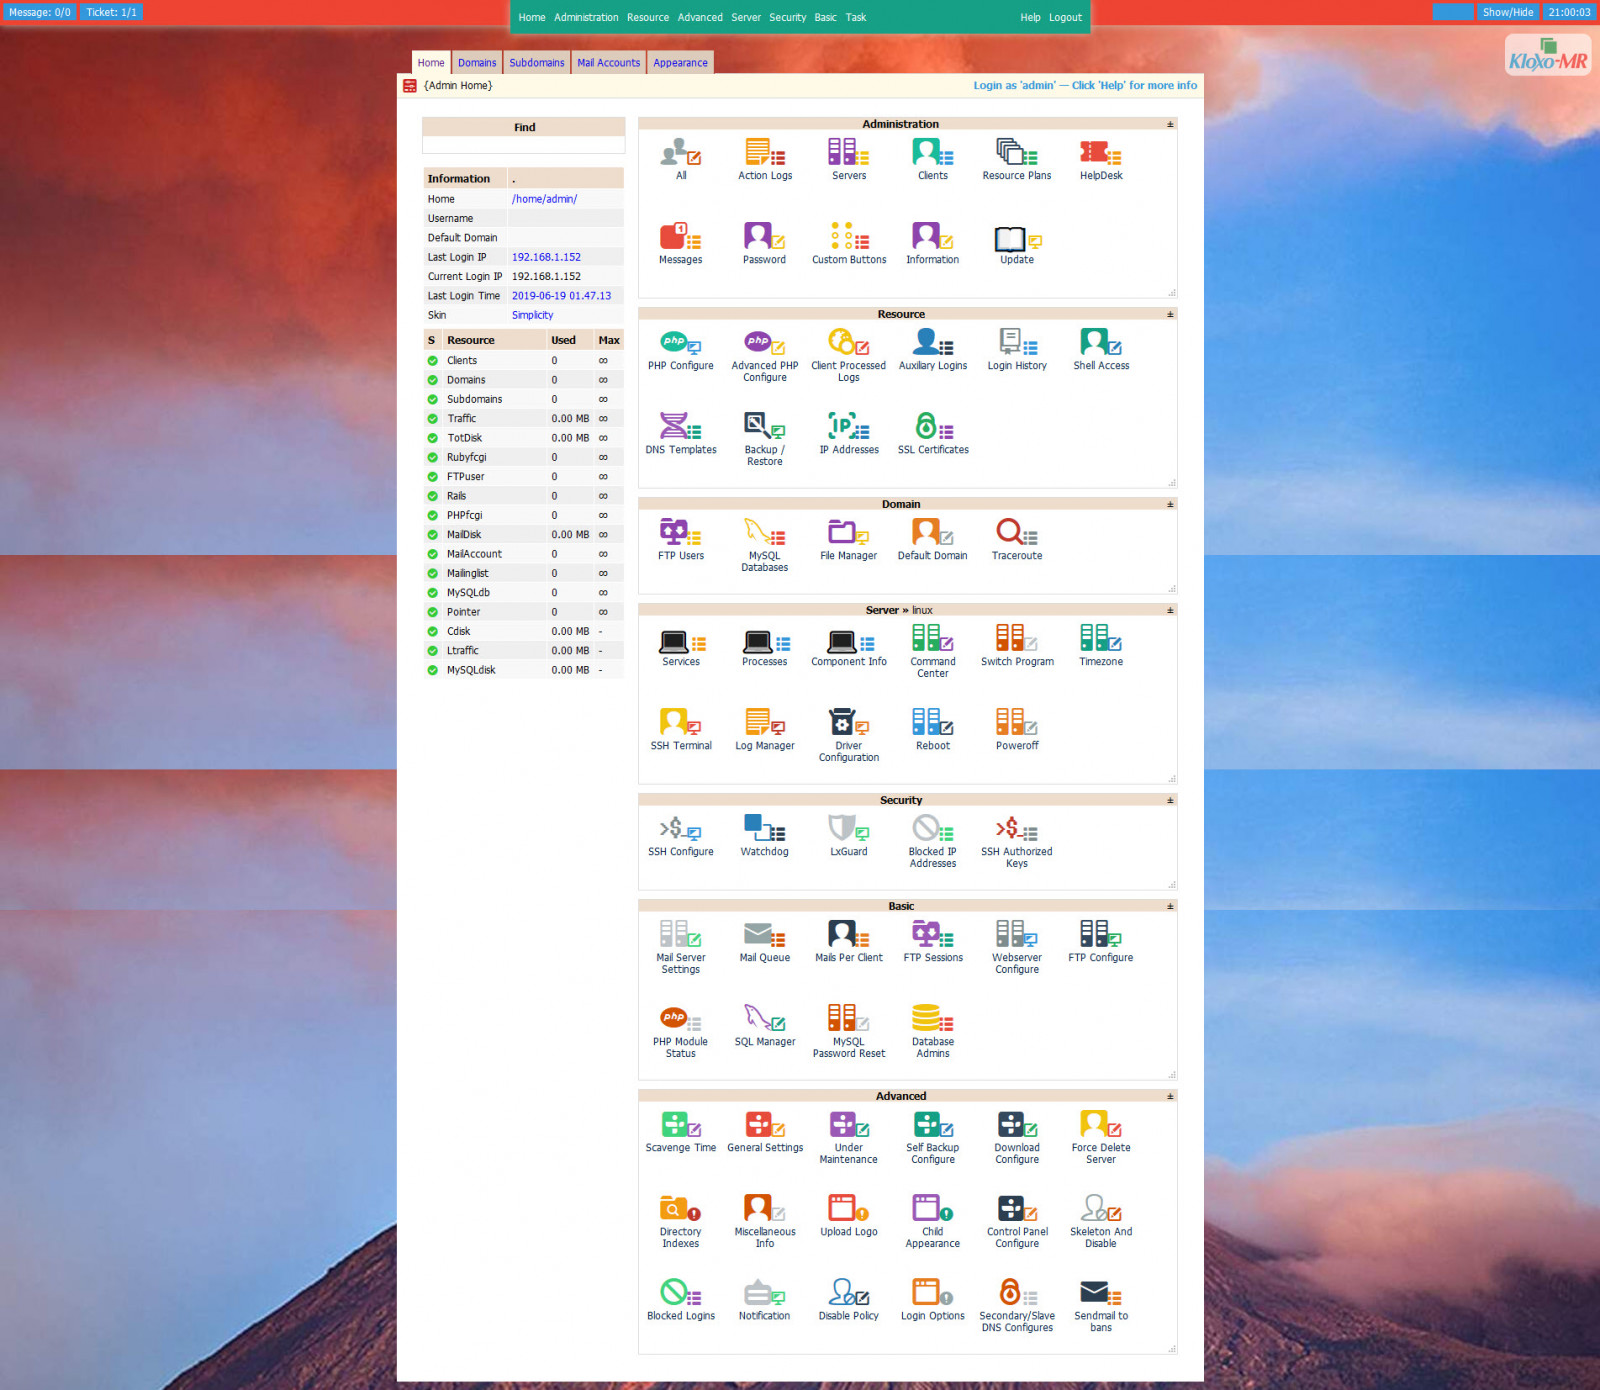Click the Ticket: 1/1 indicator

click(111, 12)
